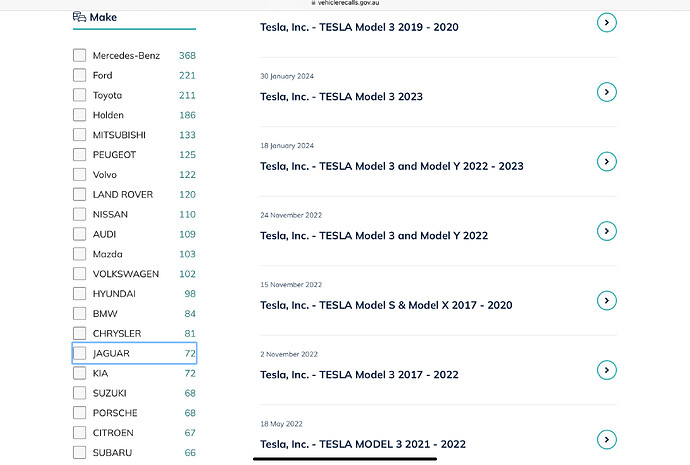Click Ford count '221'

pos(187,75)
